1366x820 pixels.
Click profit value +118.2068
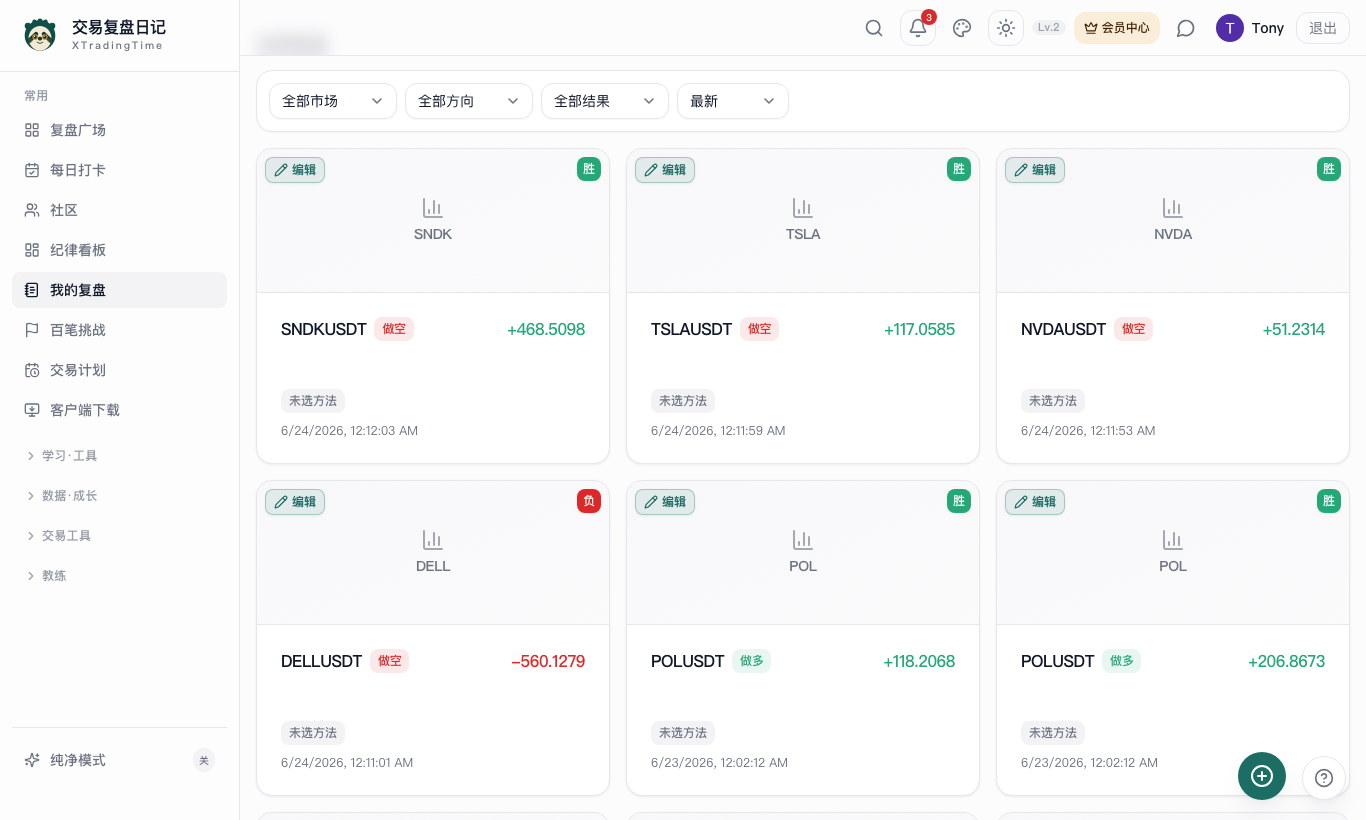tap(919, 661)
